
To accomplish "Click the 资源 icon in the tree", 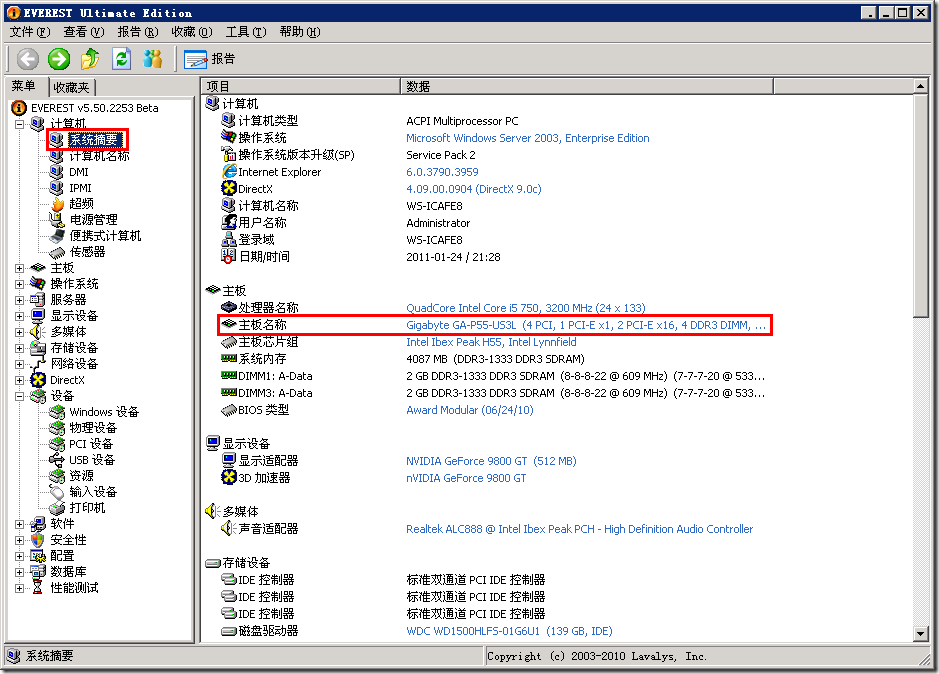I will [57, 476].
